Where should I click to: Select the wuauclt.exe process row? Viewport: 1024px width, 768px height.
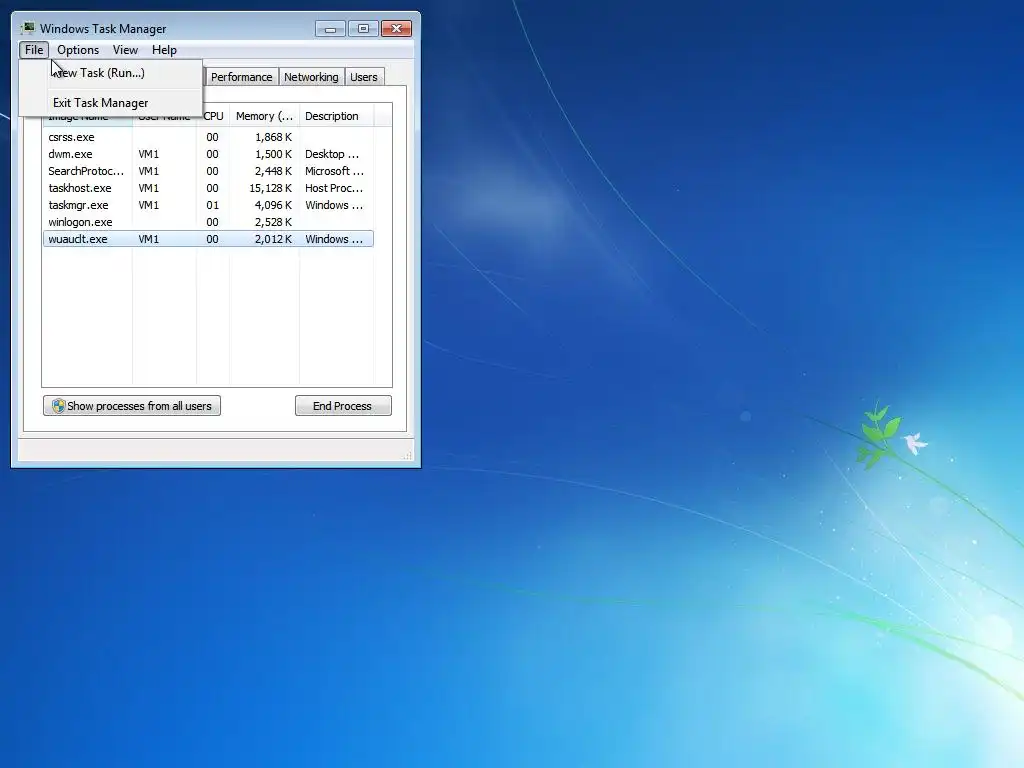point(208,239)
